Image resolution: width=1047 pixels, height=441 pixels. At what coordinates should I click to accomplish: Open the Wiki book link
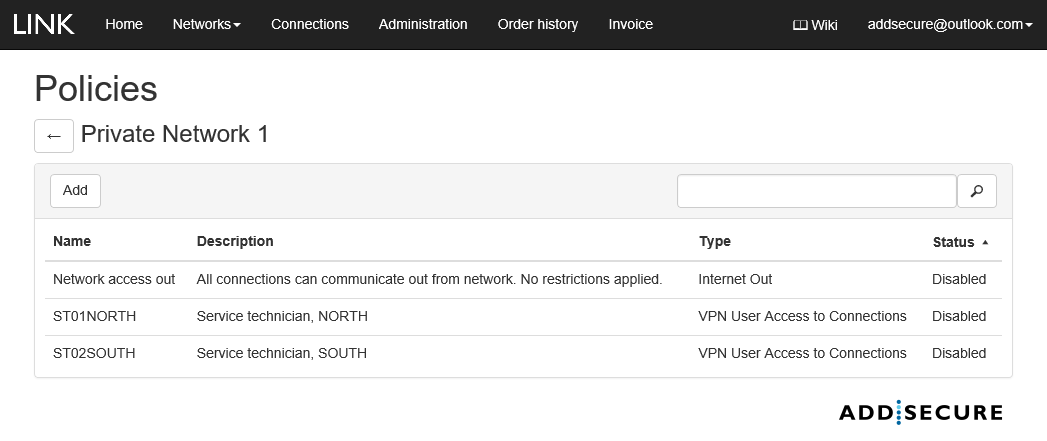tap(815, 25)
